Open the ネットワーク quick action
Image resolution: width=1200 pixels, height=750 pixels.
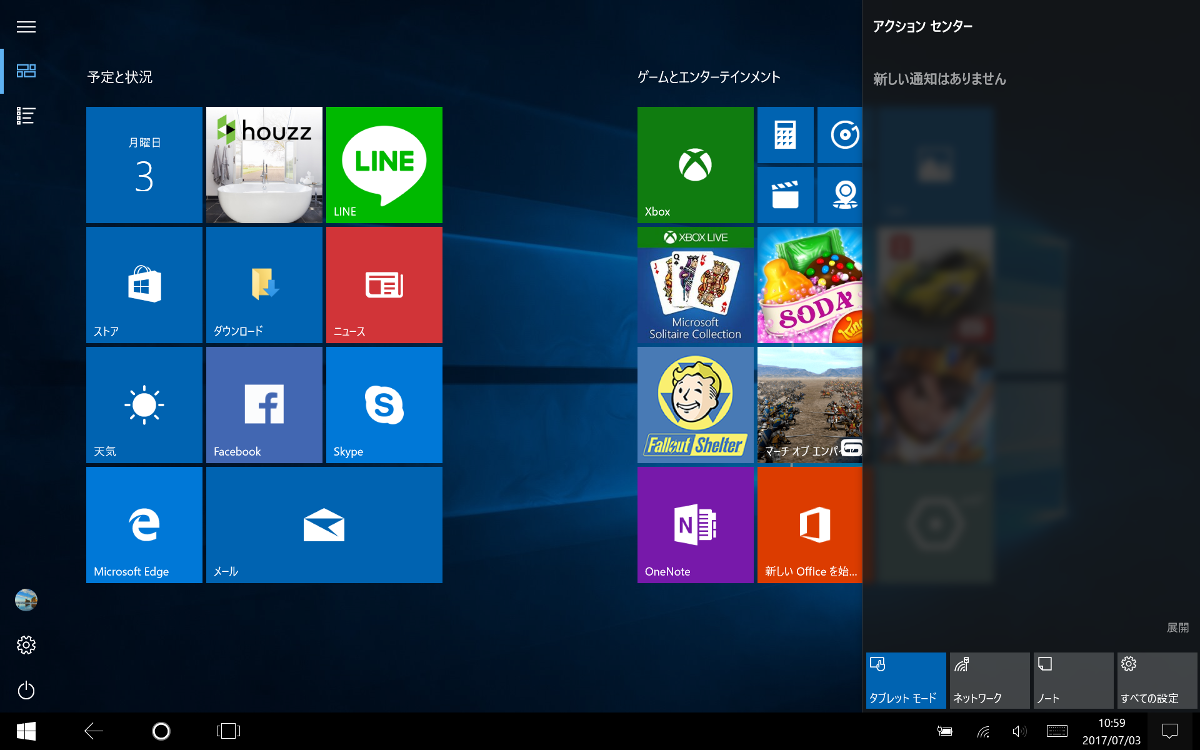[x=989, y=681]
